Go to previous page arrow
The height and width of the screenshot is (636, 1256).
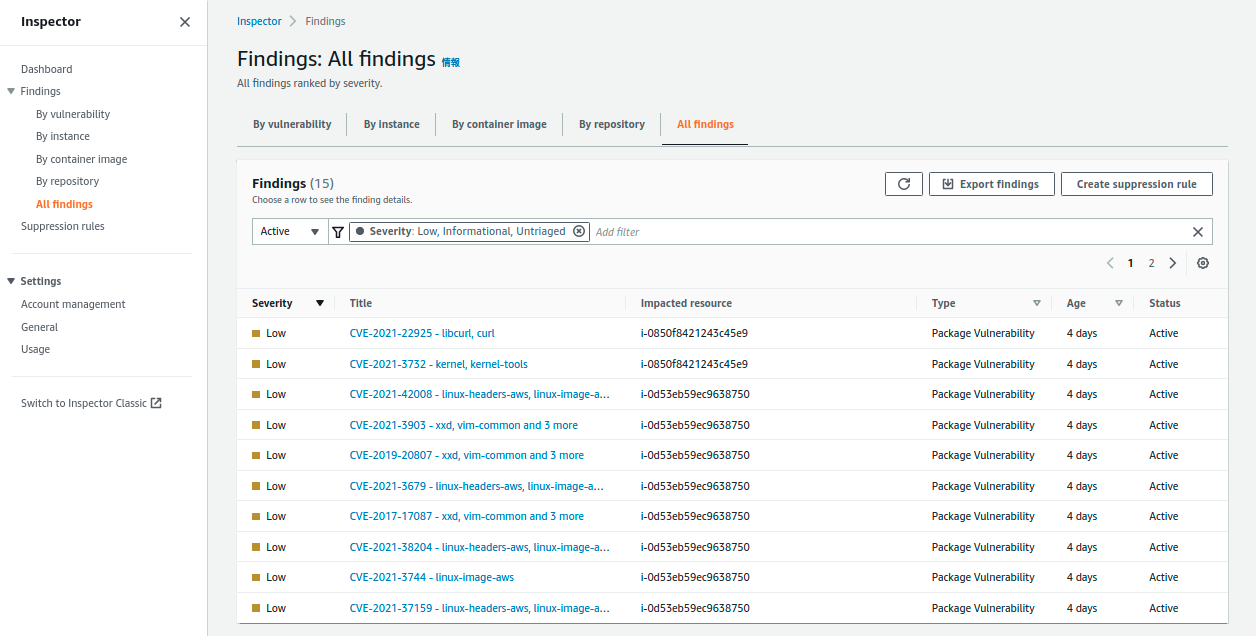point(1110,263)
